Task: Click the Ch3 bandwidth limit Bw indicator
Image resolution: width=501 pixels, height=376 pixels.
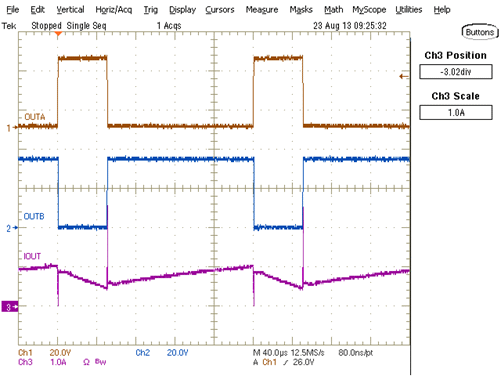Action: 101,362
